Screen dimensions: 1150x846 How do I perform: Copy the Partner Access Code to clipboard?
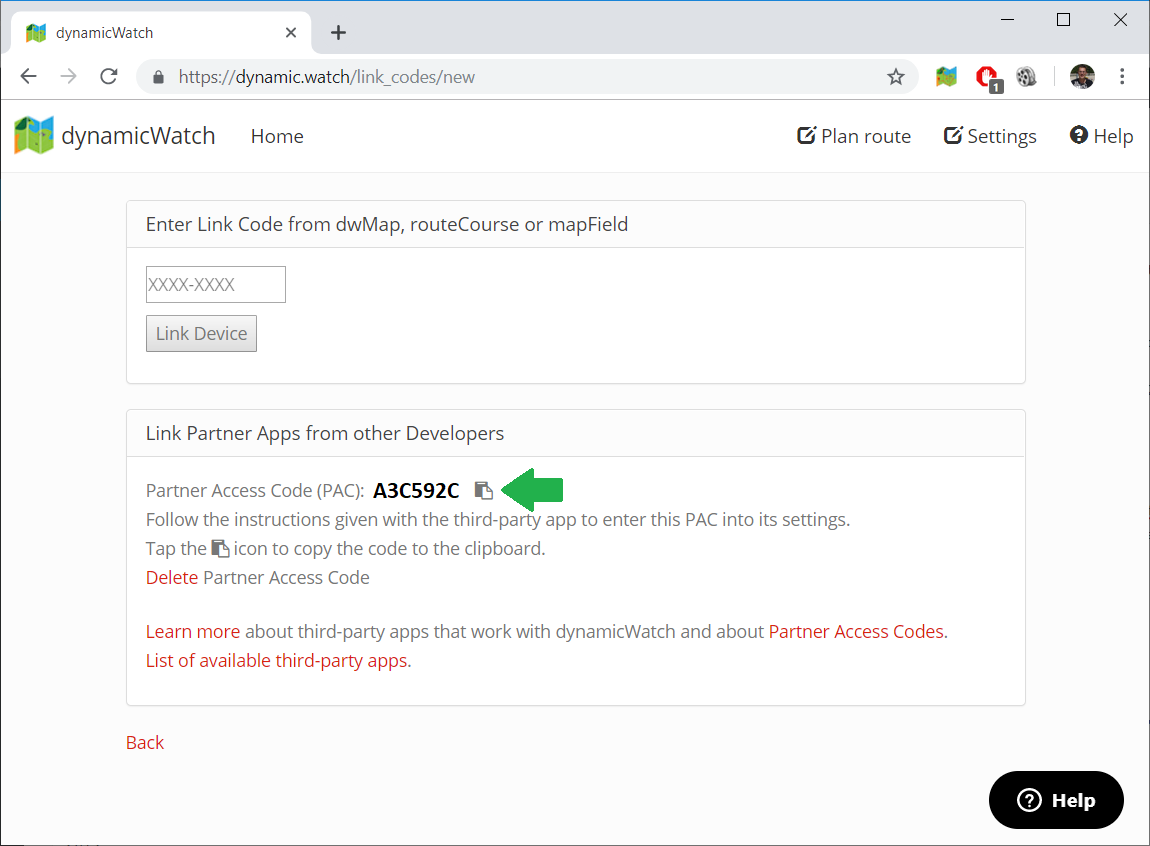pyautogui.click(x=484, y=490)
